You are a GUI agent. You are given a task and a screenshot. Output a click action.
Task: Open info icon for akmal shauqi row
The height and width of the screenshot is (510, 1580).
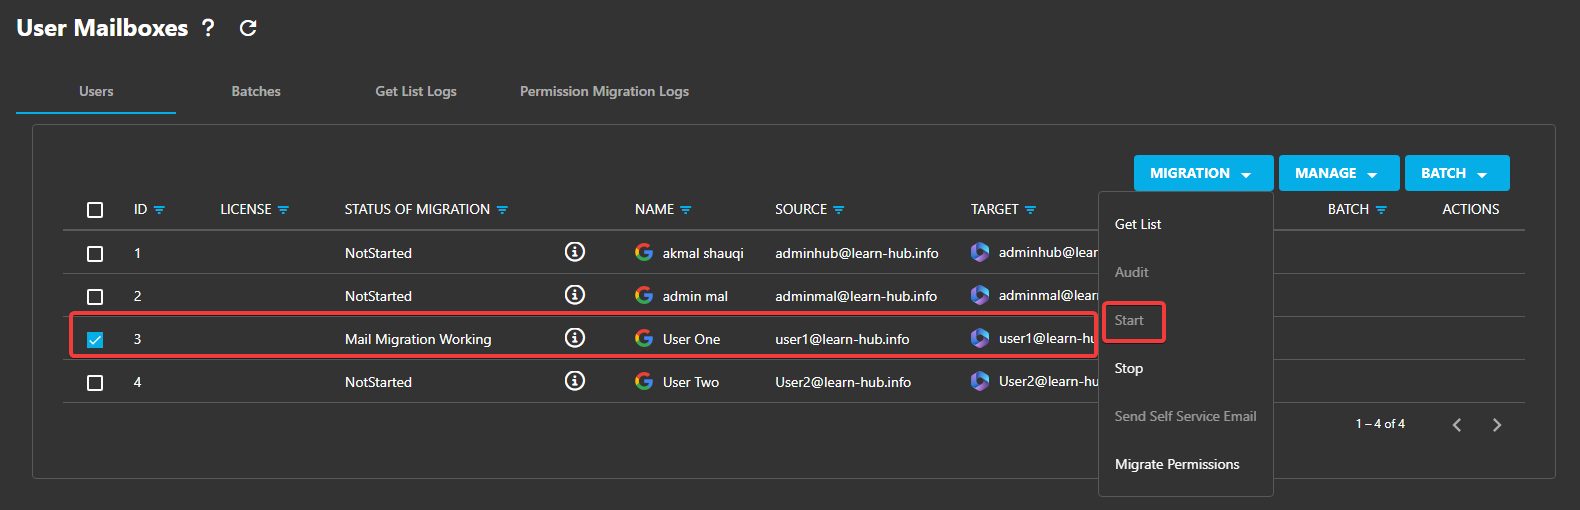pyautogui.click(x=574, y=252)
